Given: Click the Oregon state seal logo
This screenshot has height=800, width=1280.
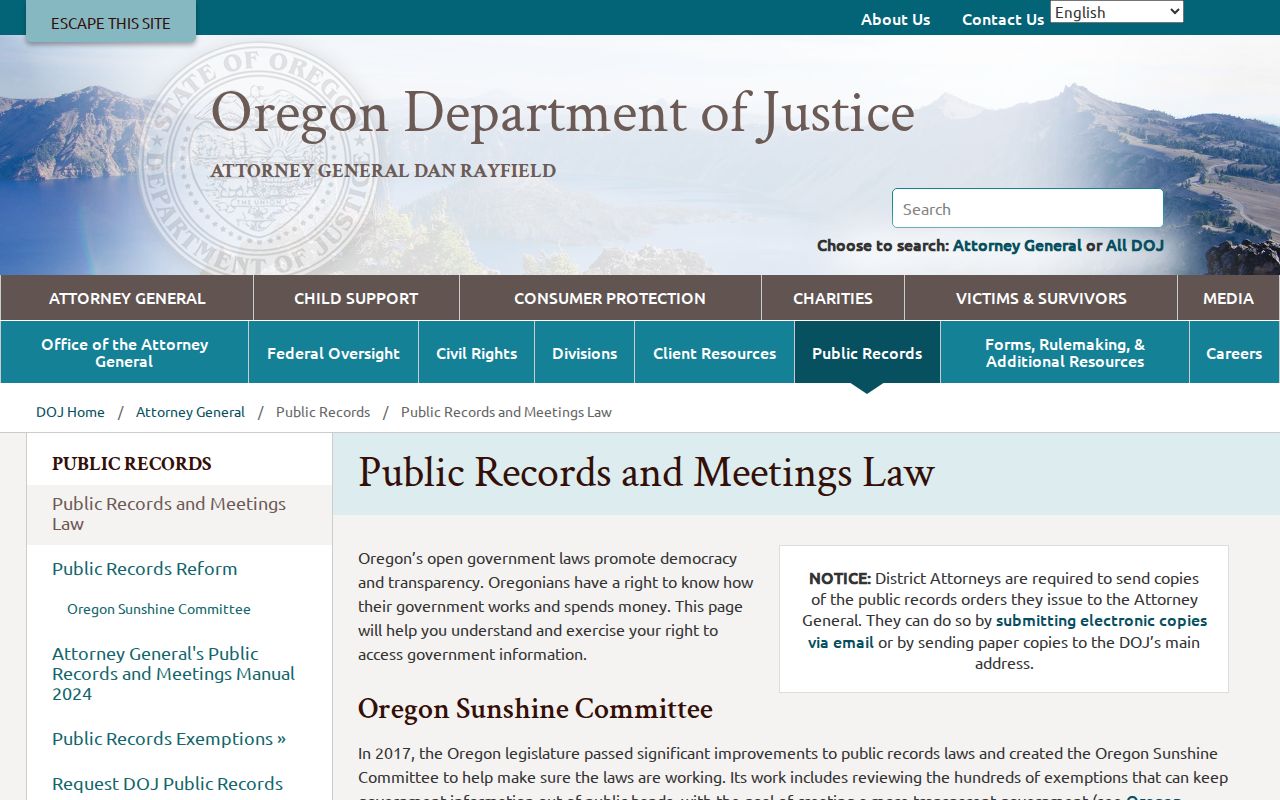Looking at the screenshot, I should point(260,160).
